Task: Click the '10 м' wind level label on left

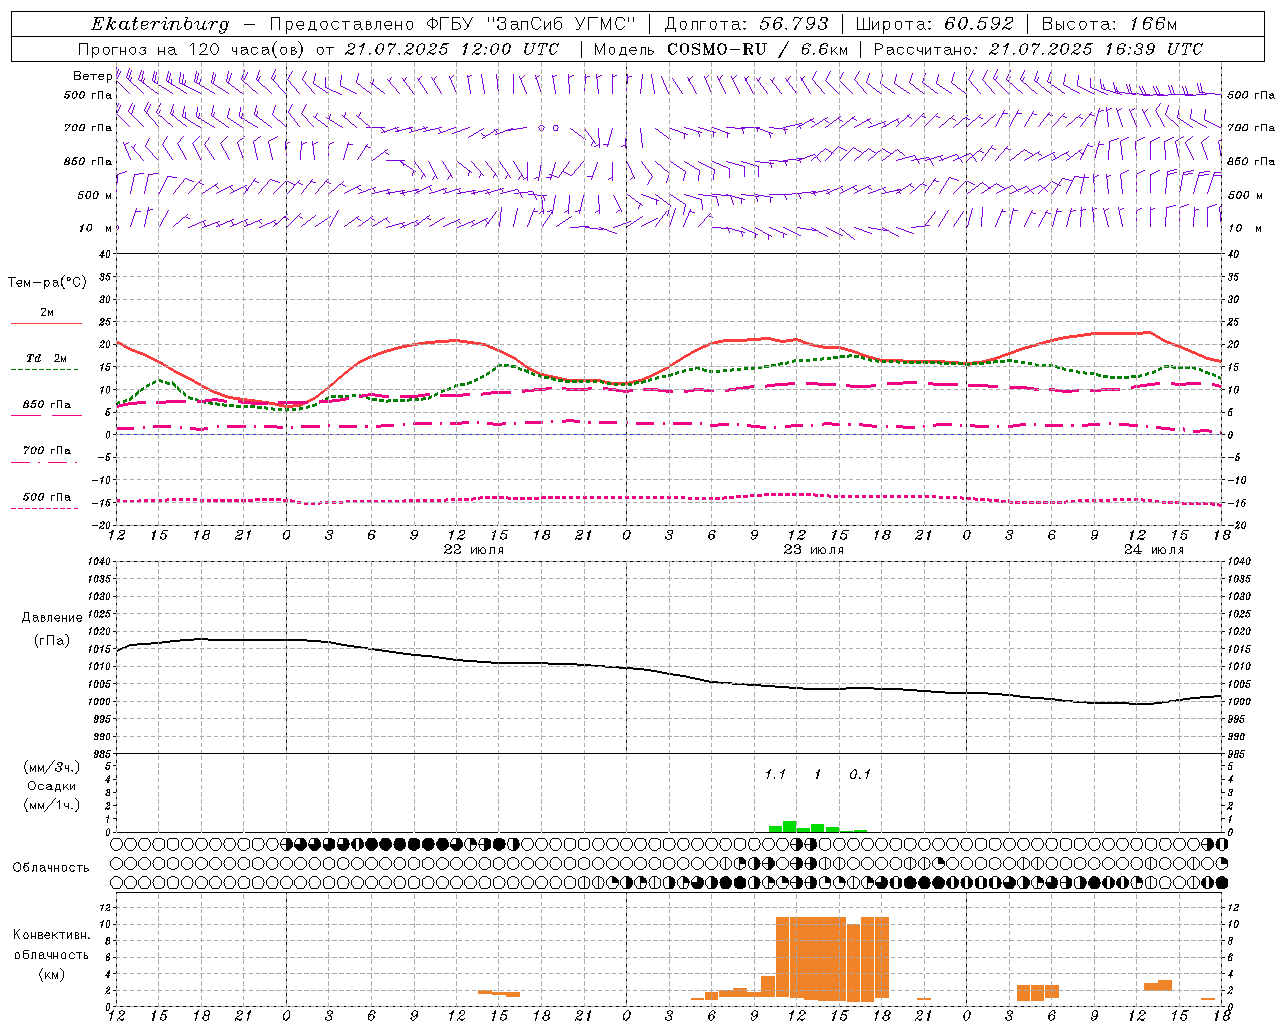Action: pos(96,228)
